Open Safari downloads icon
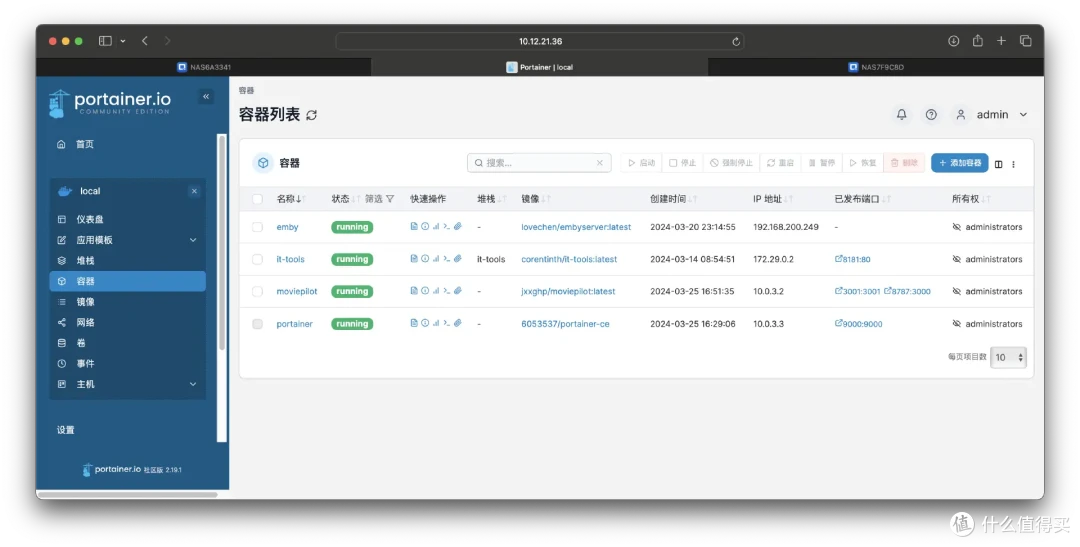1080x547 pixels. tap(953, 41)
